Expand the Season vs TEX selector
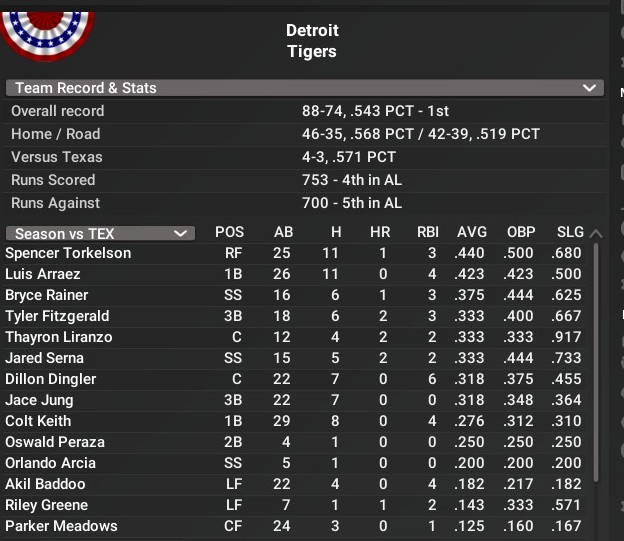Screen dimensions: 624x541 tap(100, 233)
